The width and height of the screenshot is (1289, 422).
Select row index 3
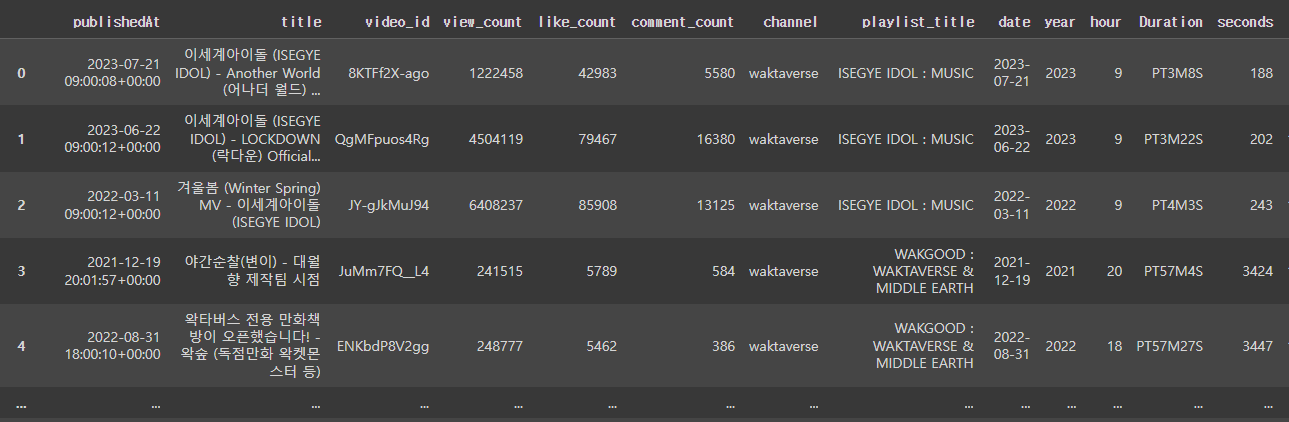coord(22,271)
